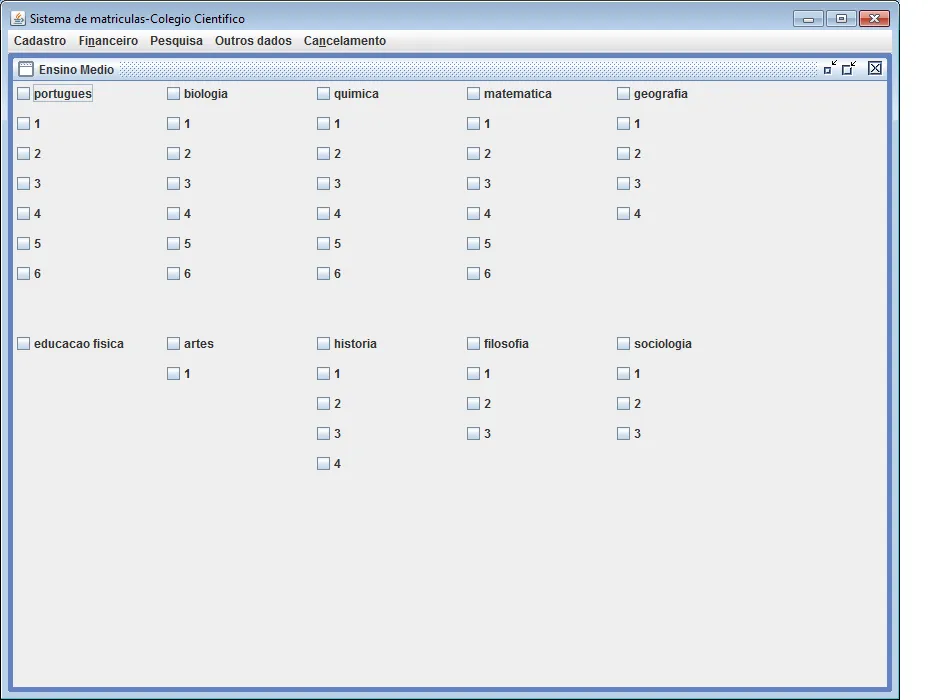Select checkbox 2 under filosofia
This screenshot has height=700, width=938.
point(473,403)
